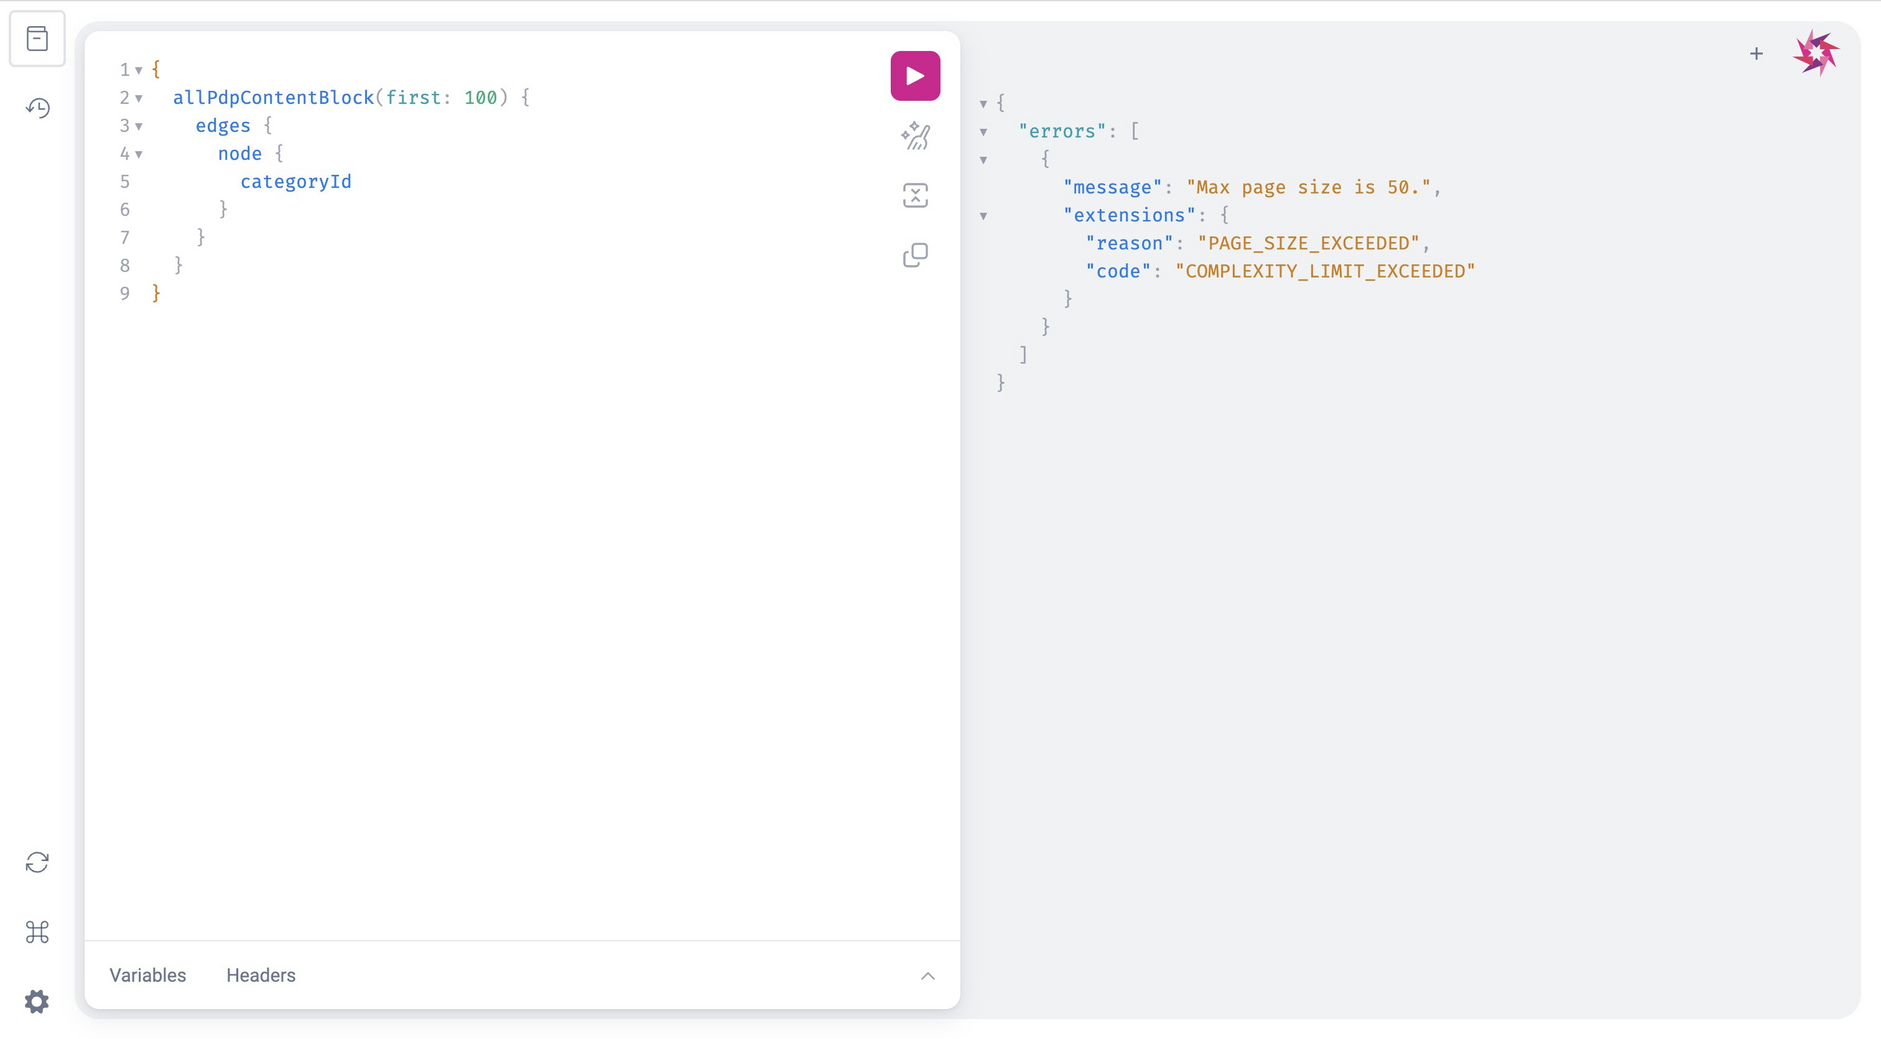The height and width of the screenshot is (1039, 1881).
Task: Fold the edges block on line 3
Action: (x=139, y=126)
